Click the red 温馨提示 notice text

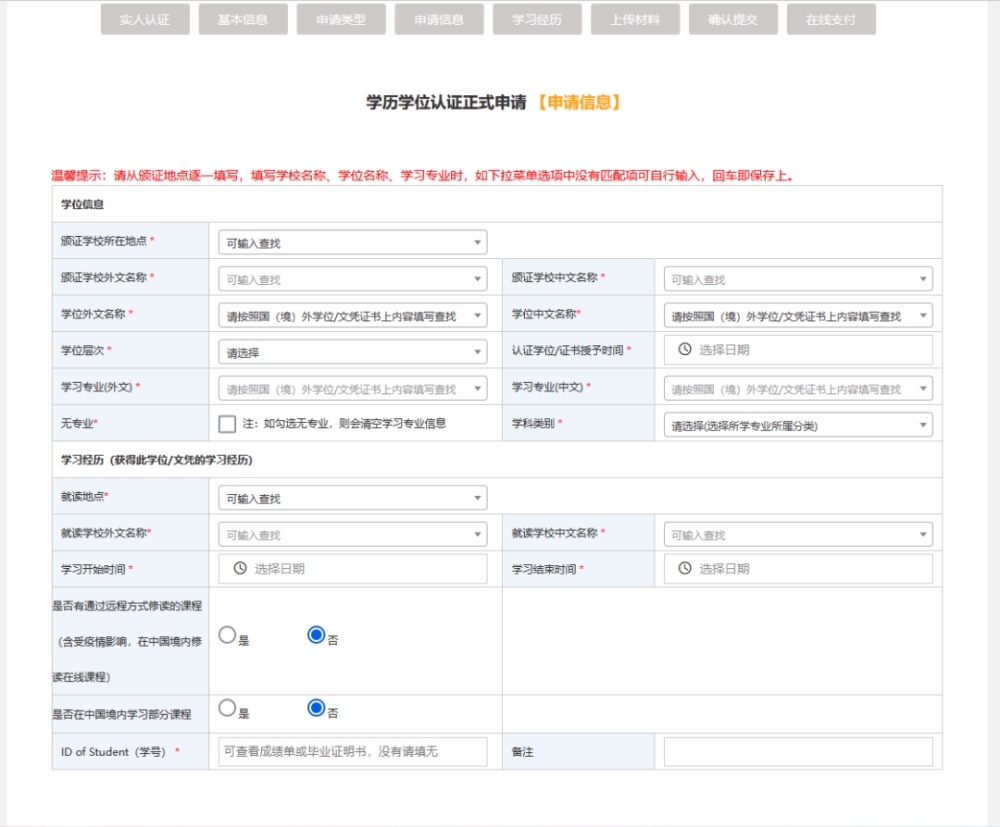pos(422,175)
